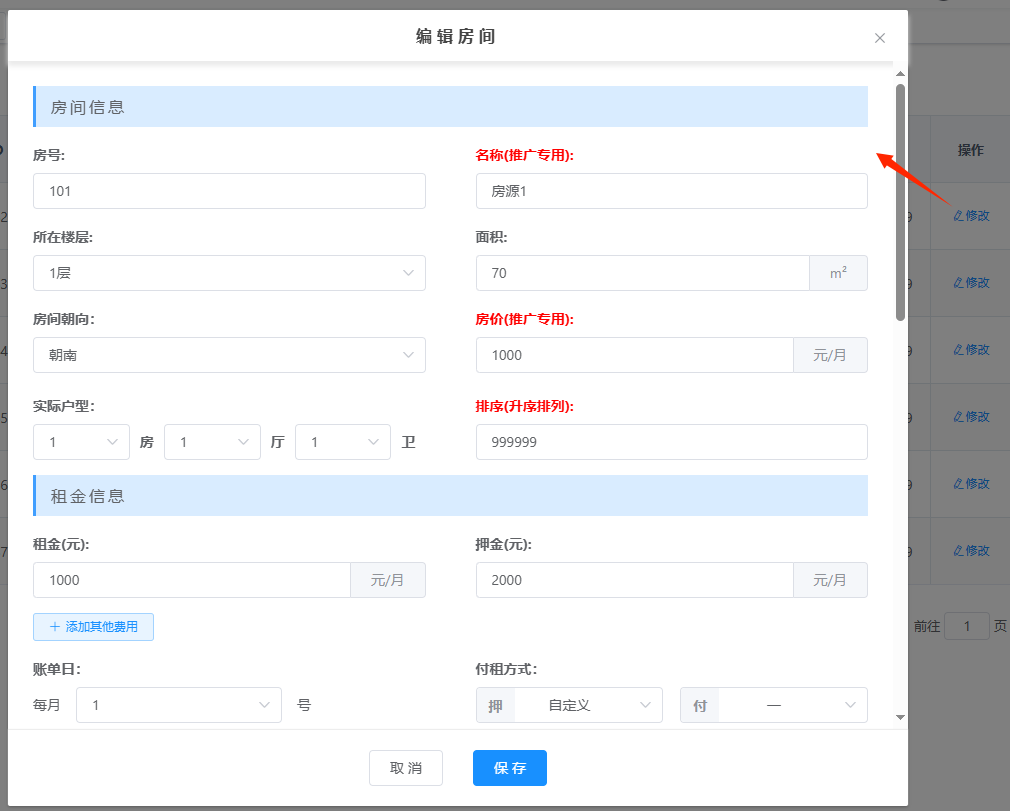Click the dialog's vertical scrollbar thumb
The height and width of the screenshot is (811, 1010).
click(x=900, y=200)
